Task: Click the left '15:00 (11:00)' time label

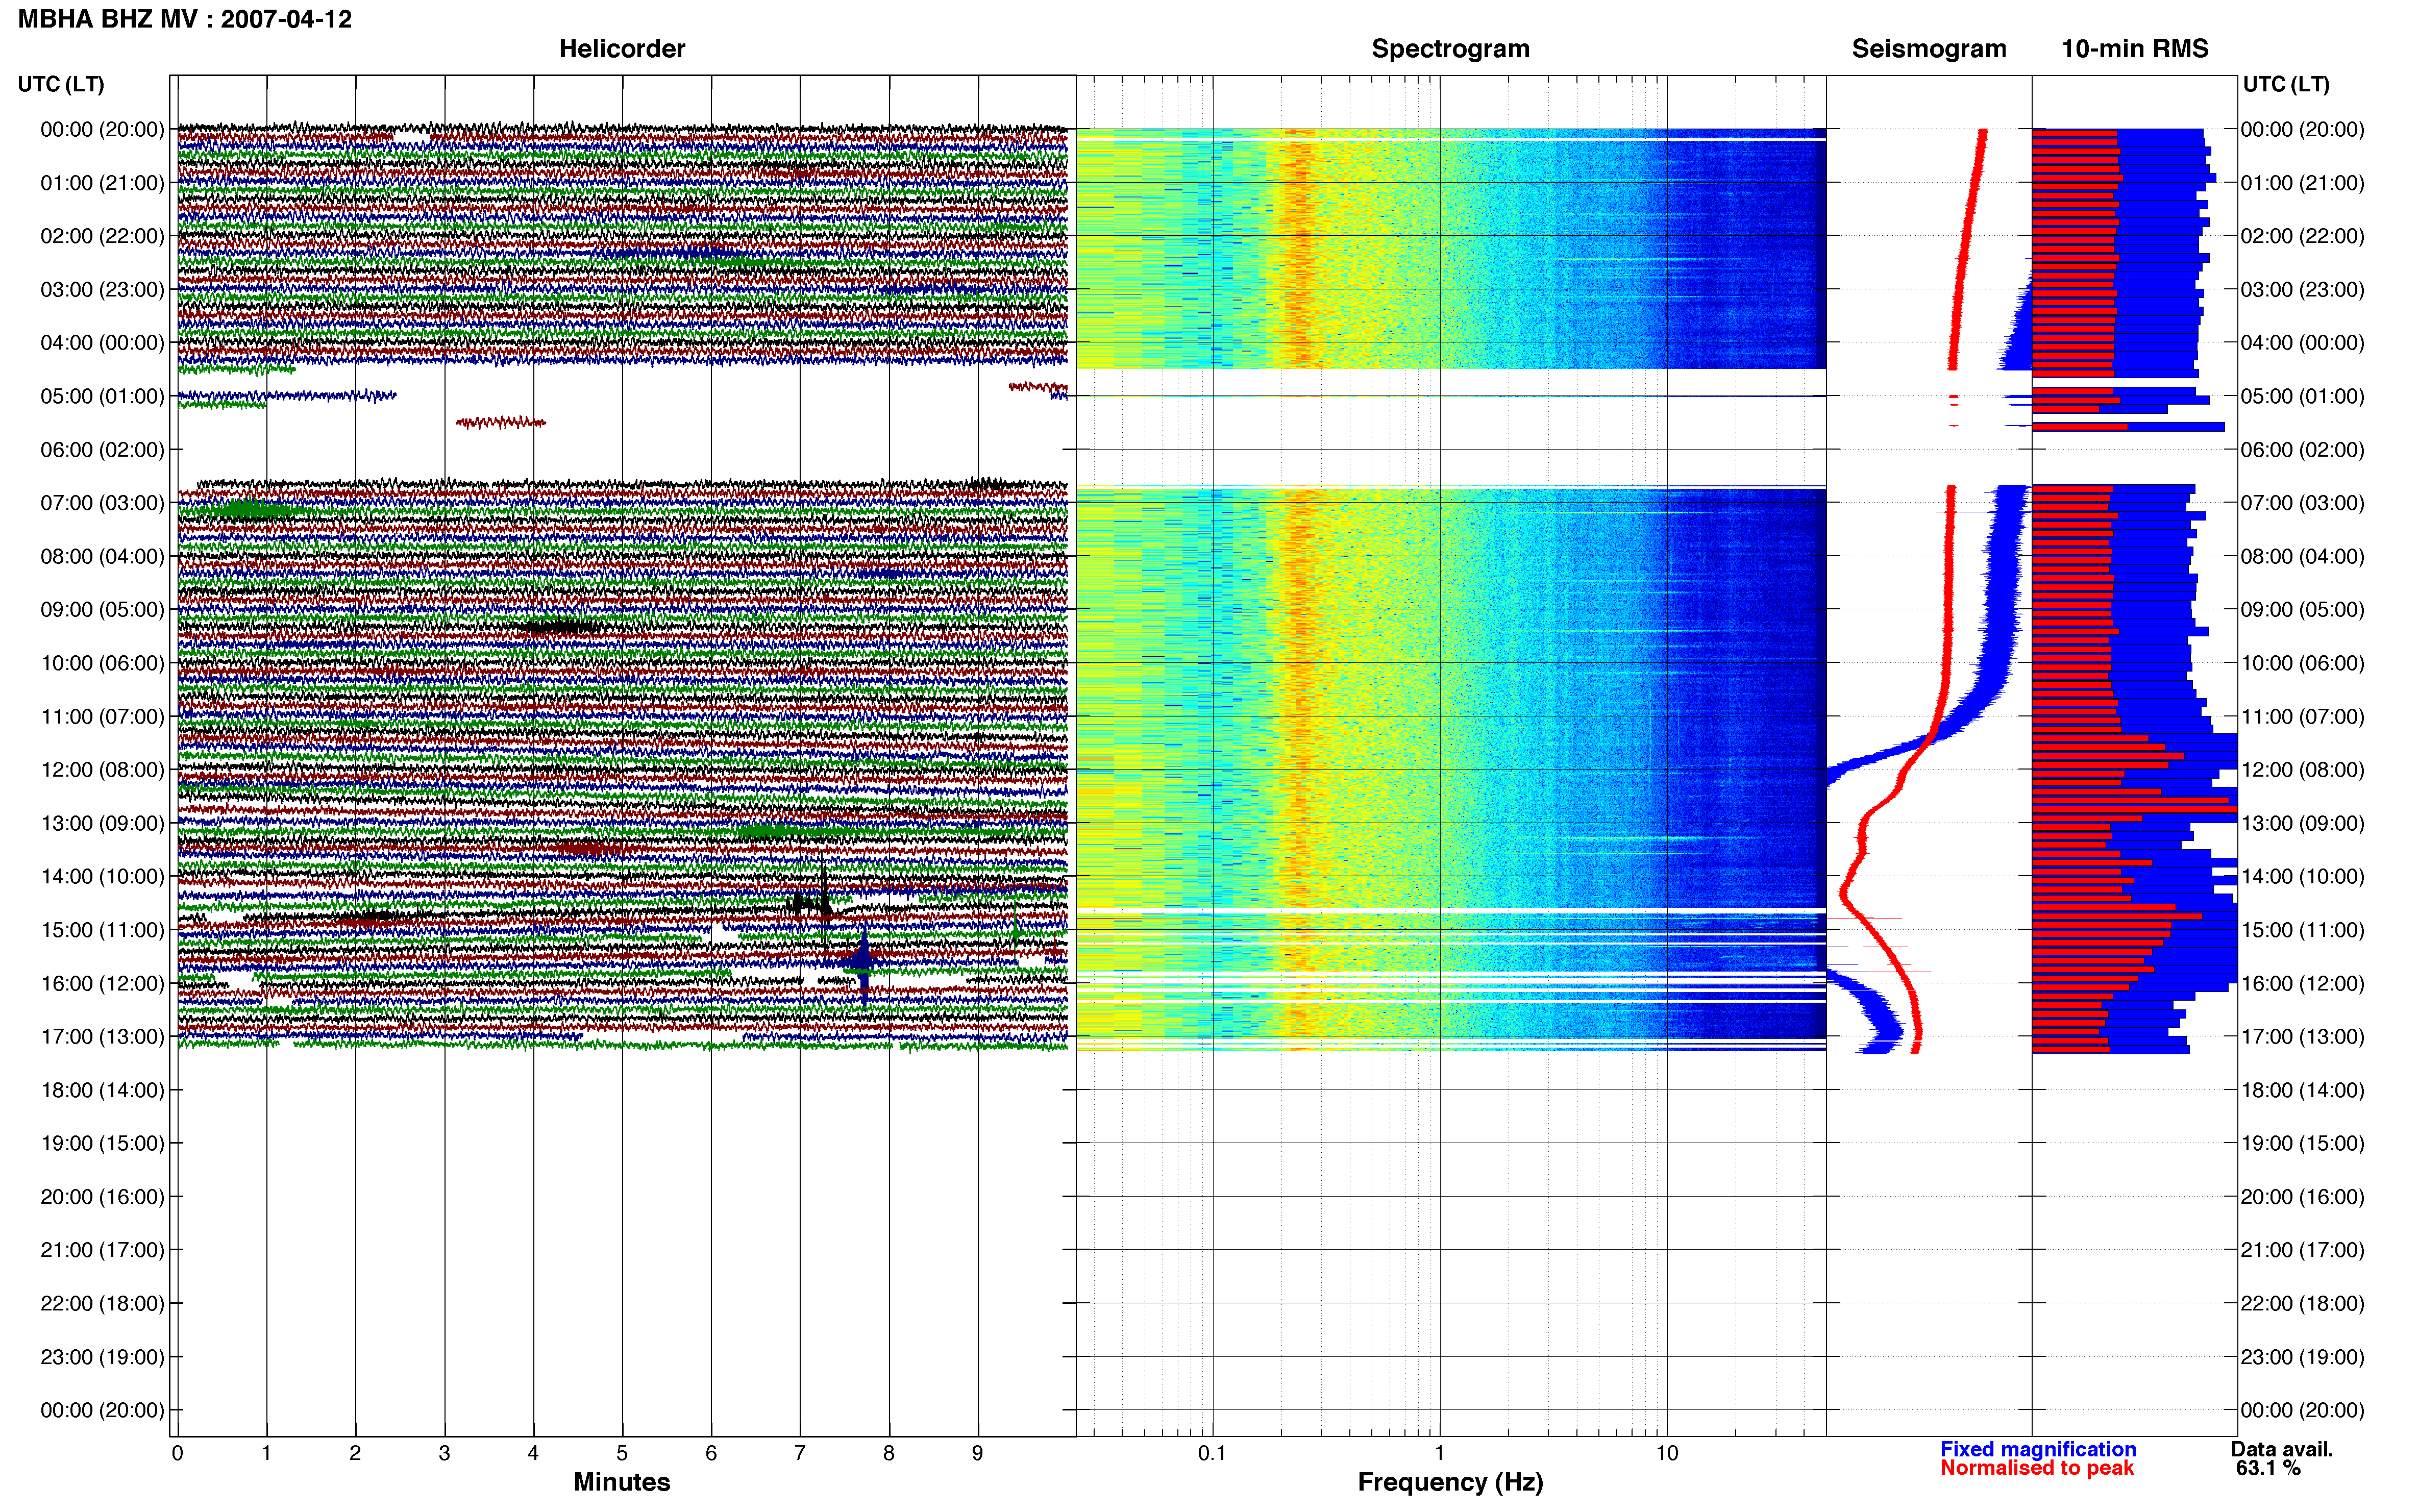Action: [x=102, y=930]
